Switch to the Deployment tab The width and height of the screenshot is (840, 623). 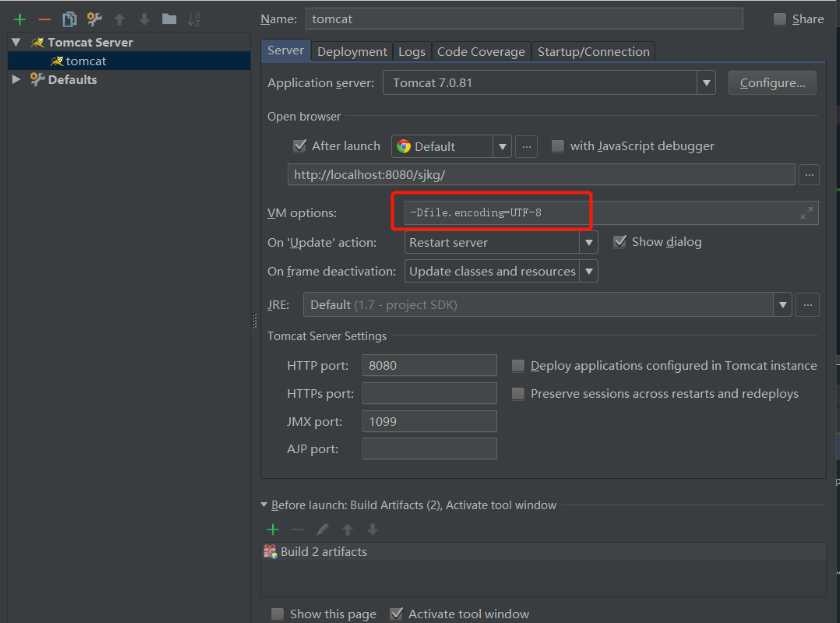click(351, 52)
